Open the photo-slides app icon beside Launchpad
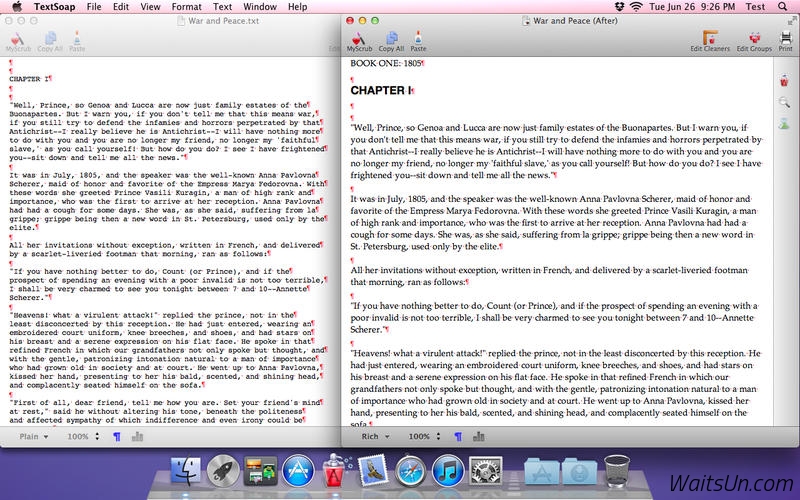800x500 pixels. tap(260, 470)
